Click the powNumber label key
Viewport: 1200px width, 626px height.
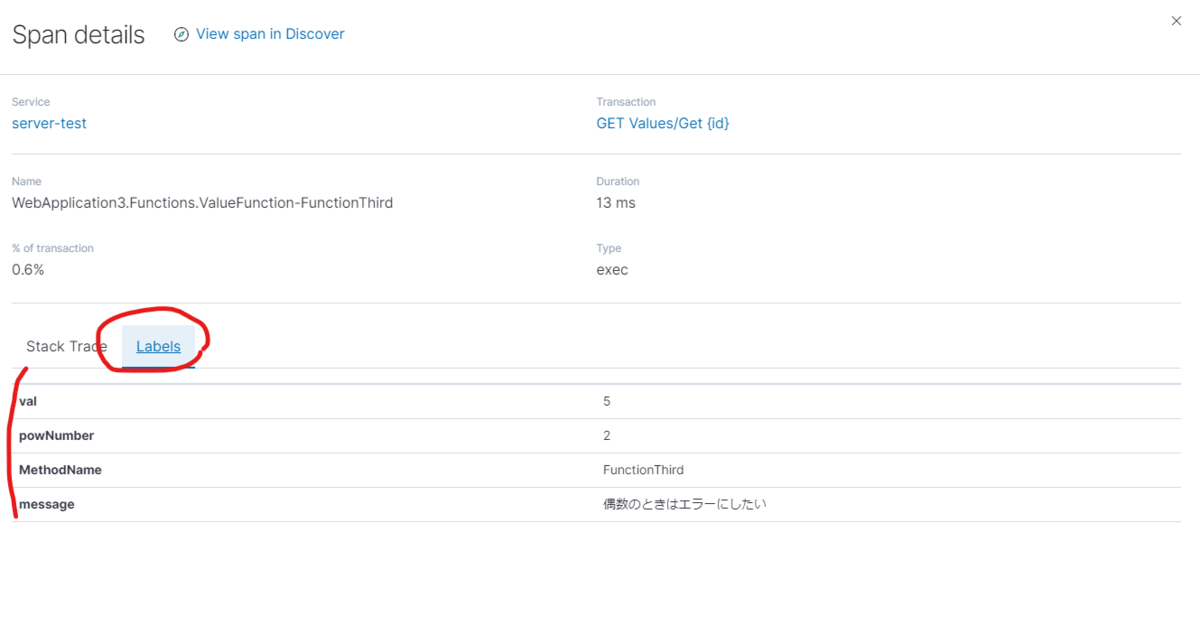(56, 436)
